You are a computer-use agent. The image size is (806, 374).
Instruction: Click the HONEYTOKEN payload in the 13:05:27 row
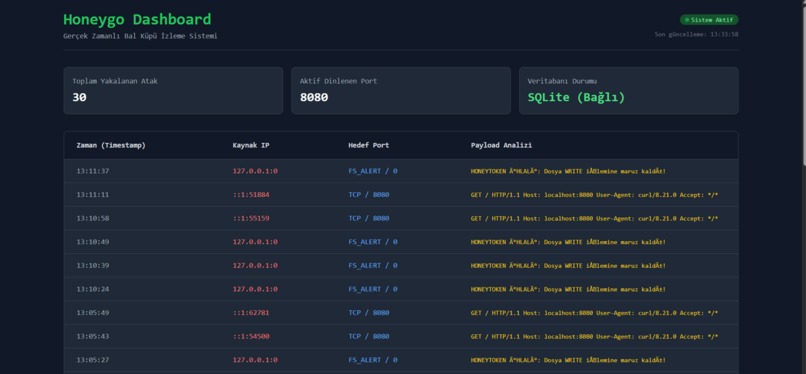point(568,360)
